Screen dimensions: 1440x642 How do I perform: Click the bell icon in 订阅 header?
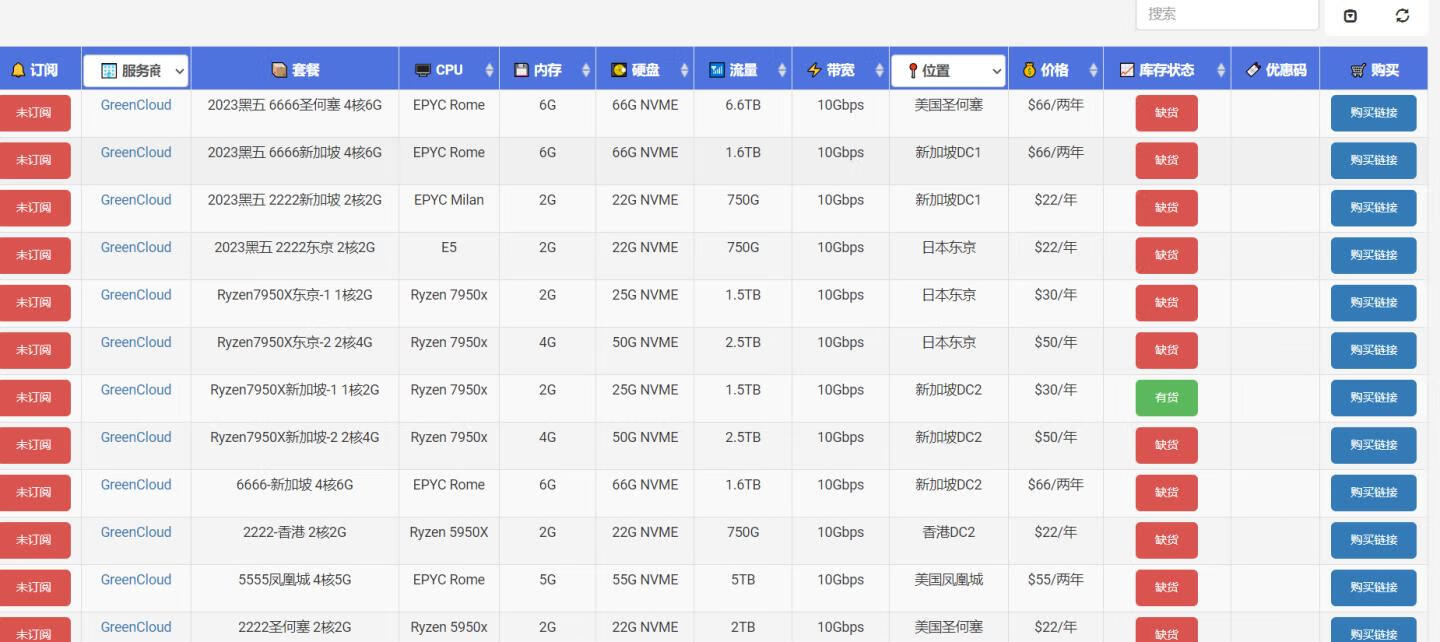click(x=18, y=70)
